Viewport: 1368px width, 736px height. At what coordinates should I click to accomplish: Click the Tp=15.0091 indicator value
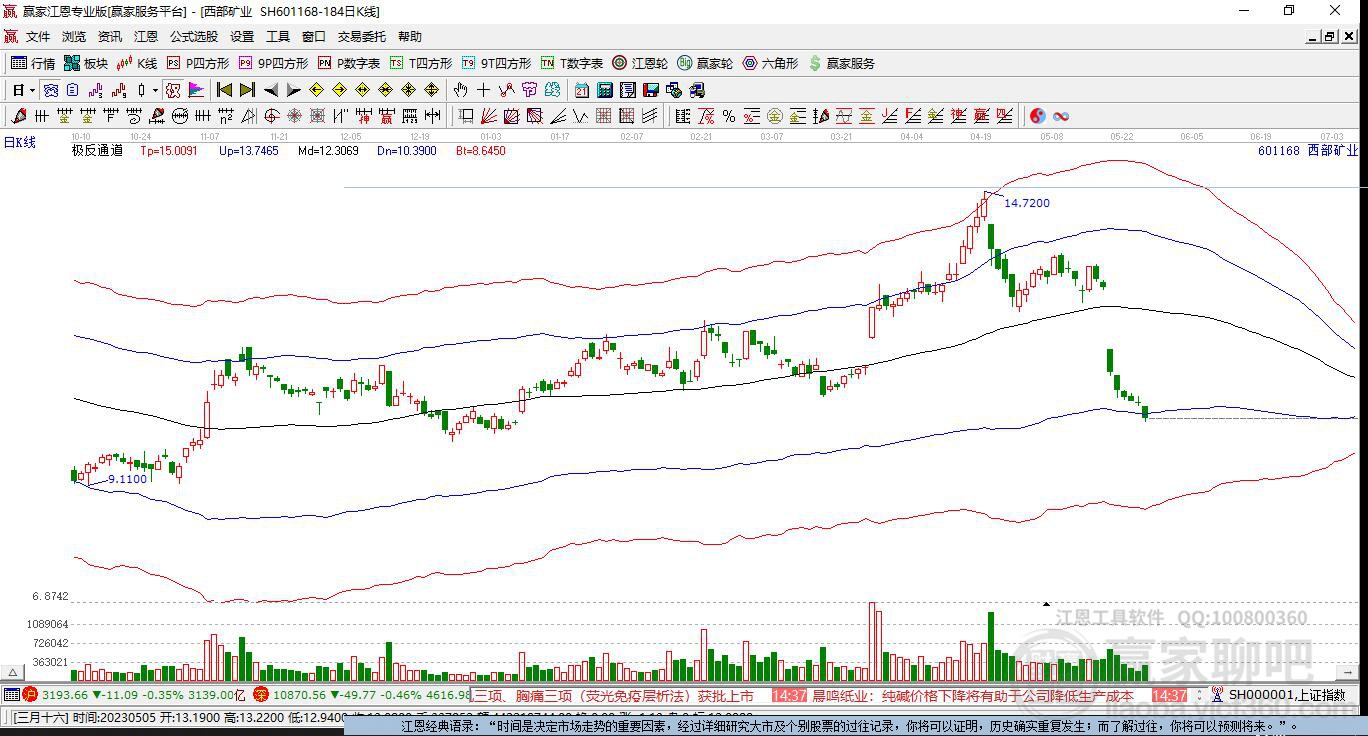[x=168, y=151]
